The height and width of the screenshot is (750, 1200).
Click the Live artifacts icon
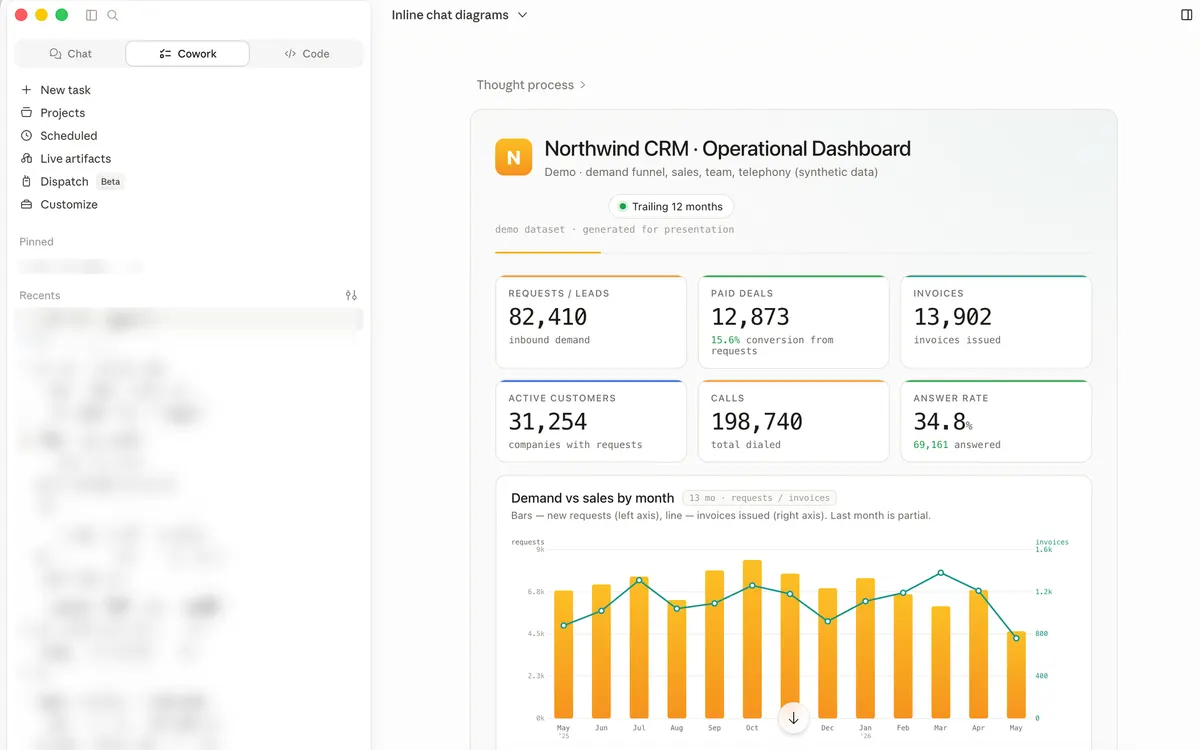[26, 159]
